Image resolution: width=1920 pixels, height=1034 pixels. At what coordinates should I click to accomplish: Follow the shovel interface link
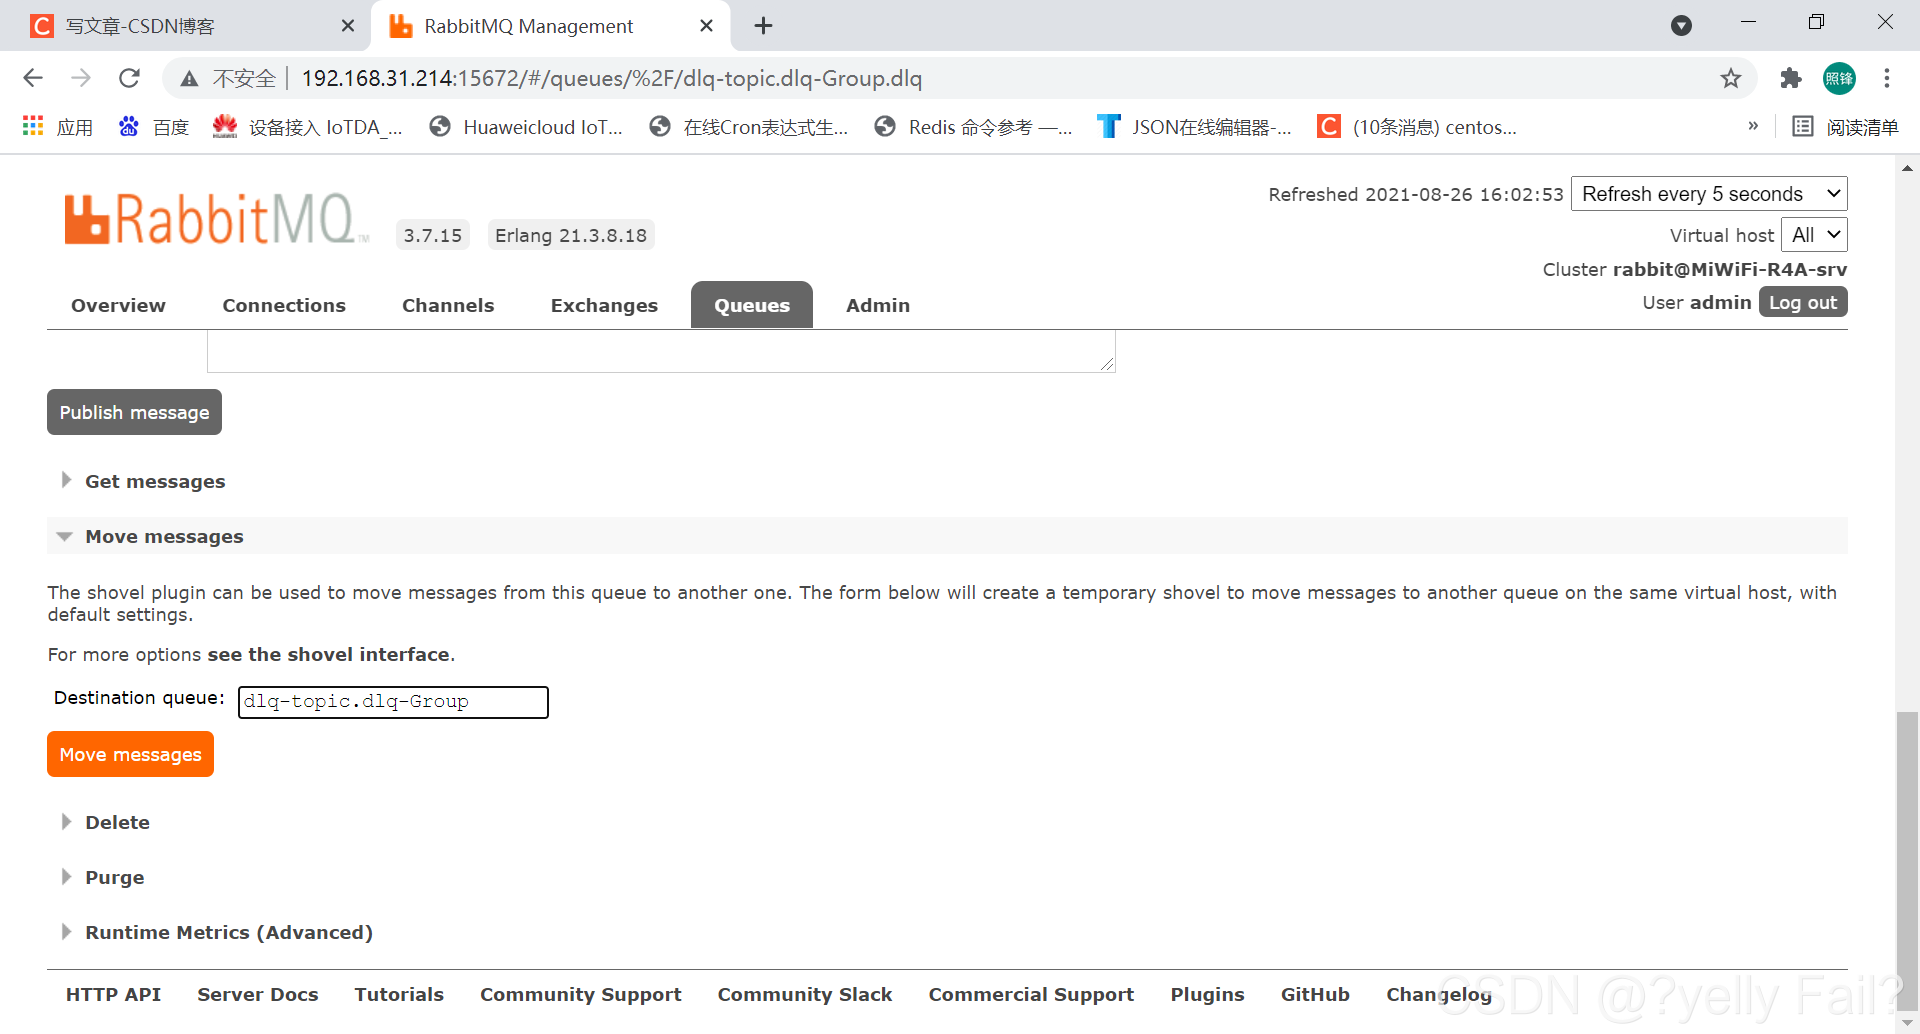click(x=328, y=654)
